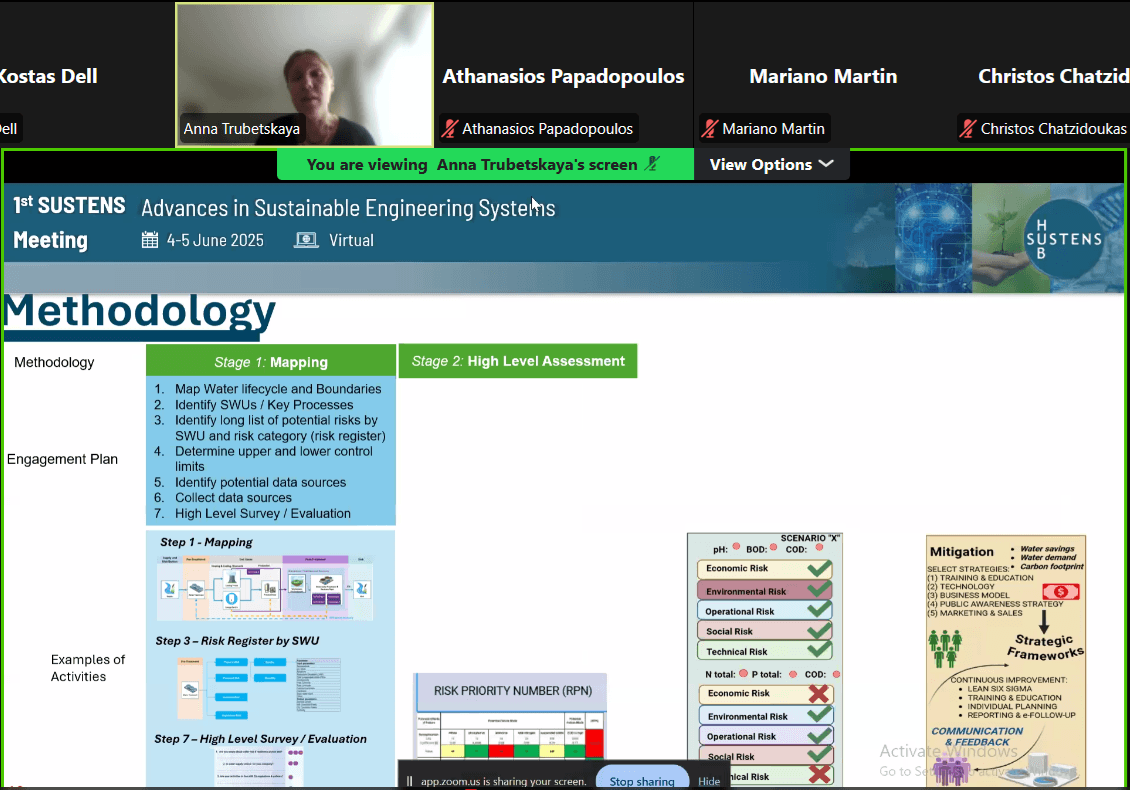Click the checkmark next to top Operational Risk

click(819, 611)
